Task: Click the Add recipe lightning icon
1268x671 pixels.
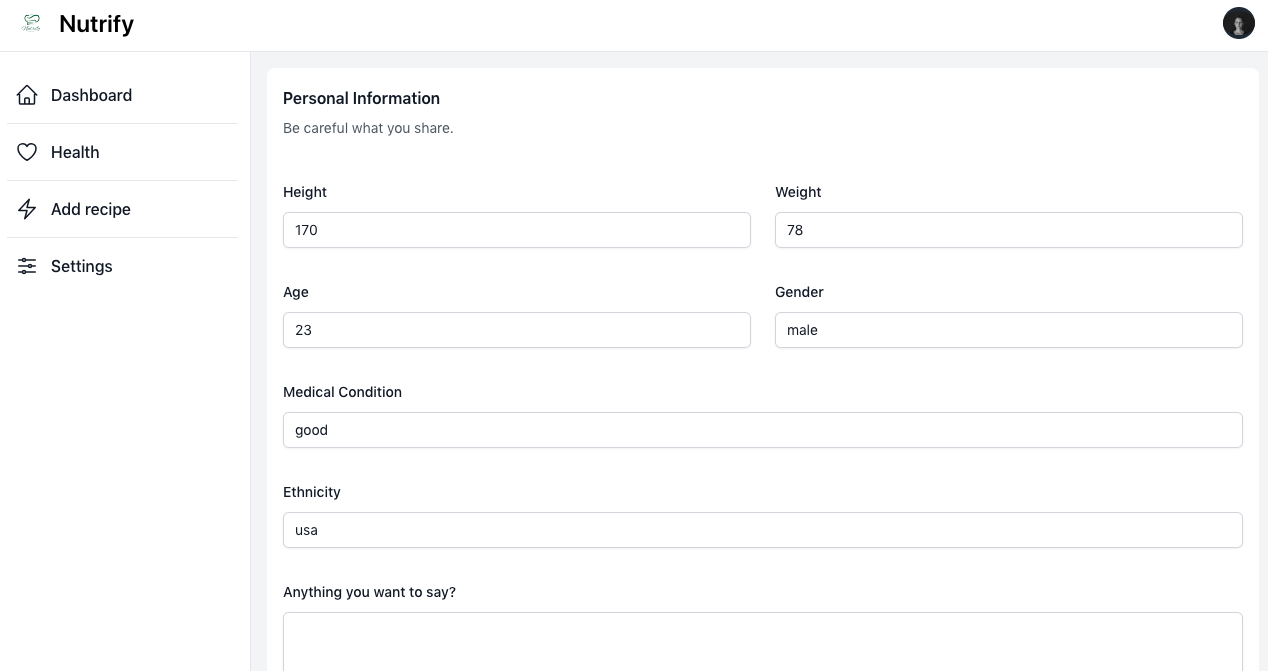Action: coord(27,209)
